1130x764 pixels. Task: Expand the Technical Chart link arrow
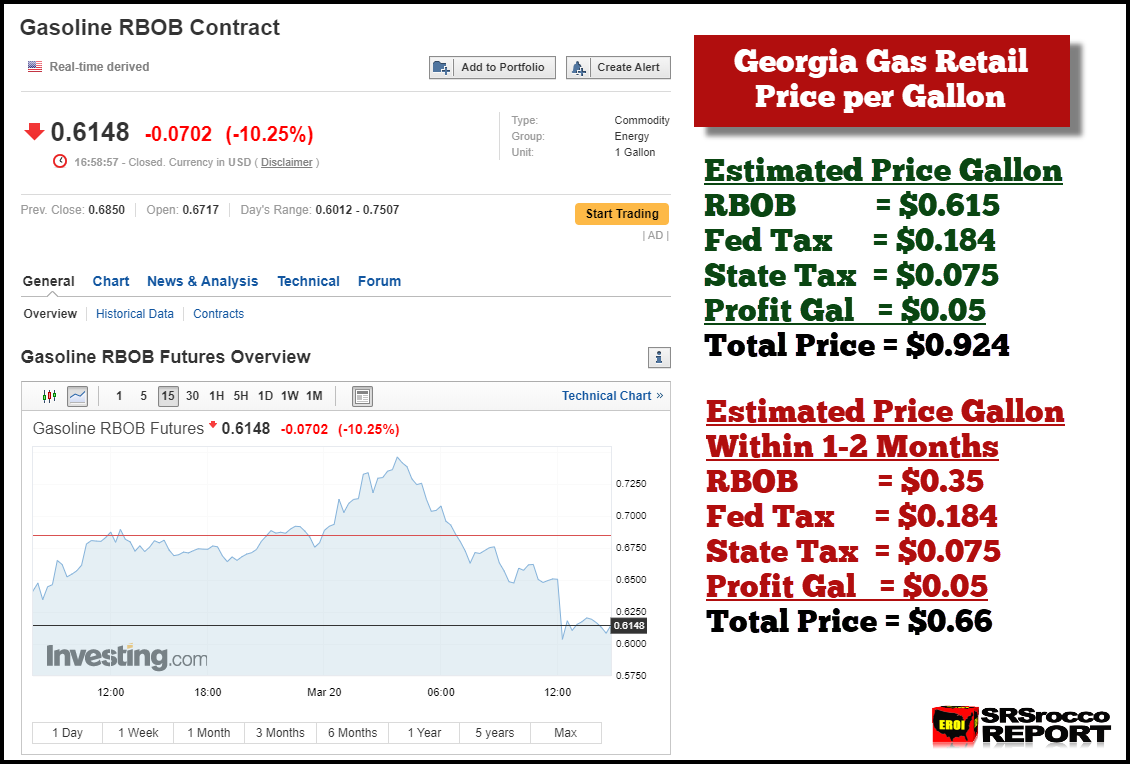[x=660, y=396]
